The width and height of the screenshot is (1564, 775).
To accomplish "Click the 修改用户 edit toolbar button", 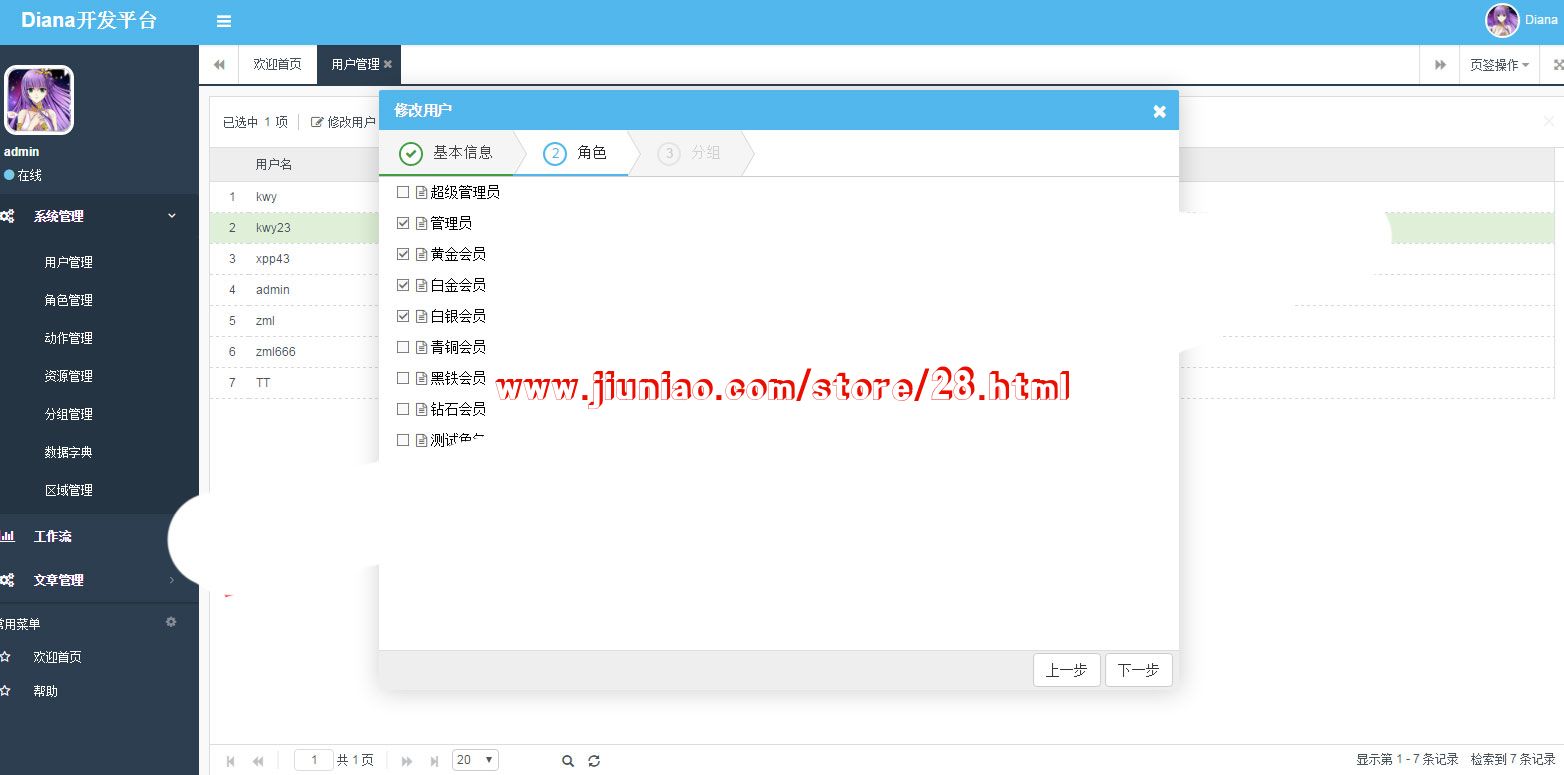I will click(x=343, y=122).
